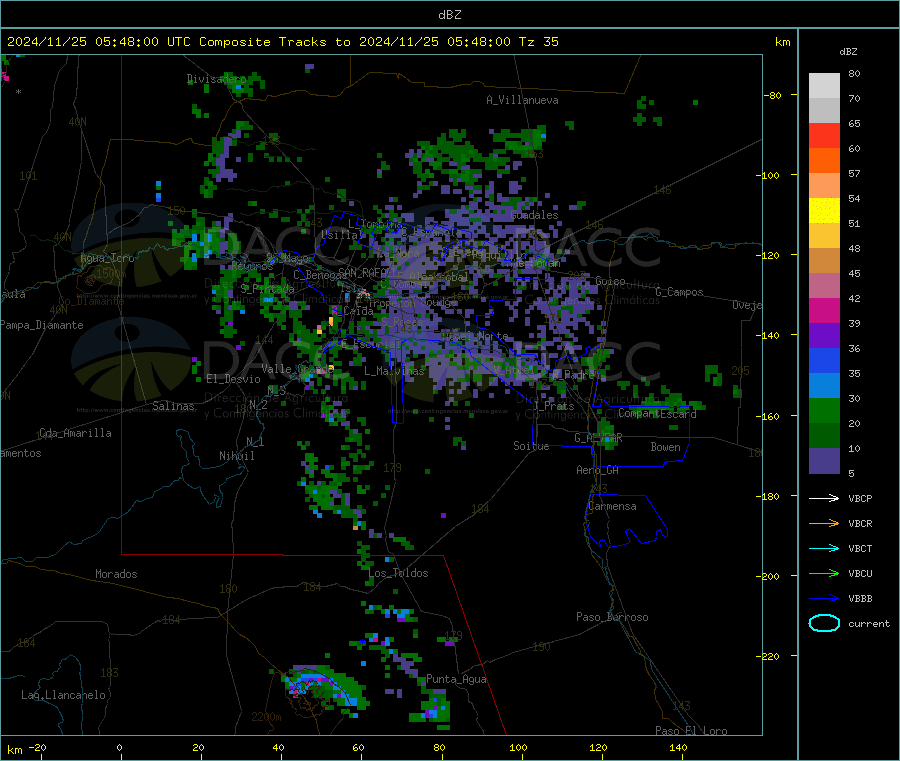Click the 'Agua_Toro' map label
The width and height of the screenshot is (900, 761).
107,258
